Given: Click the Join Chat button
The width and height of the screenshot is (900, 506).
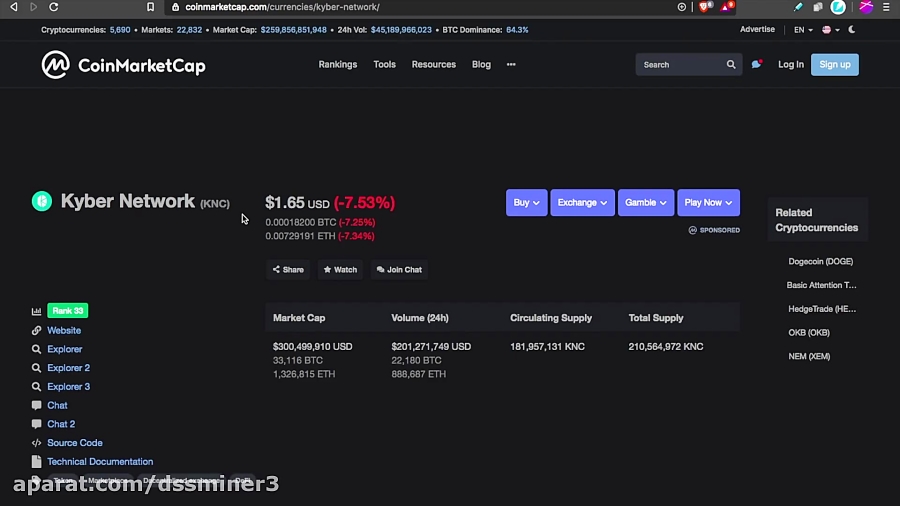Looking at the screenshot, I should coord(399,270).
